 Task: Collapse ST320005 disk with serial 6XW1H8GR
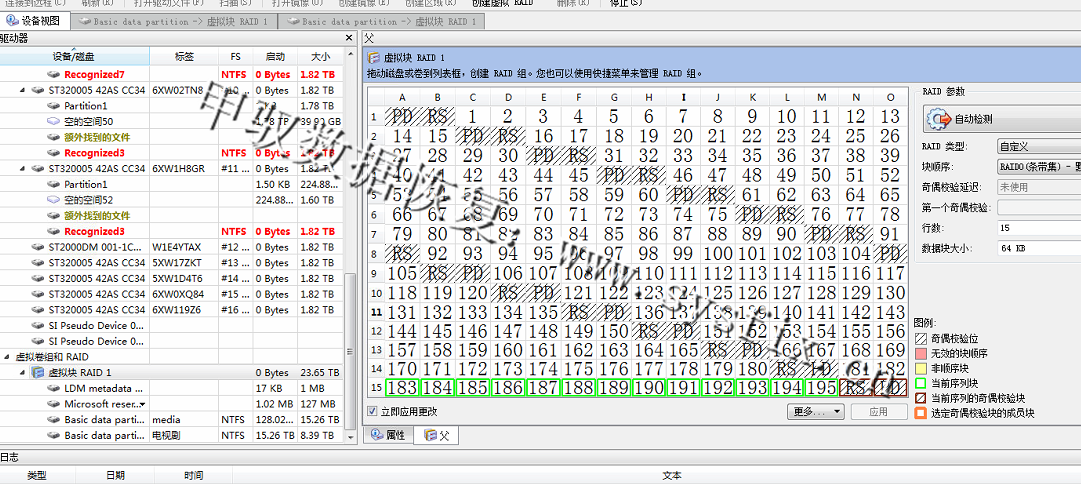[22, 169]
